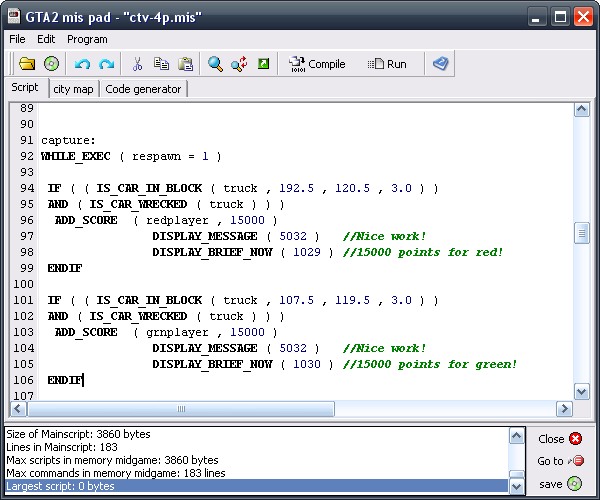Click the value 1029 on line 98

tap(307, 252)
